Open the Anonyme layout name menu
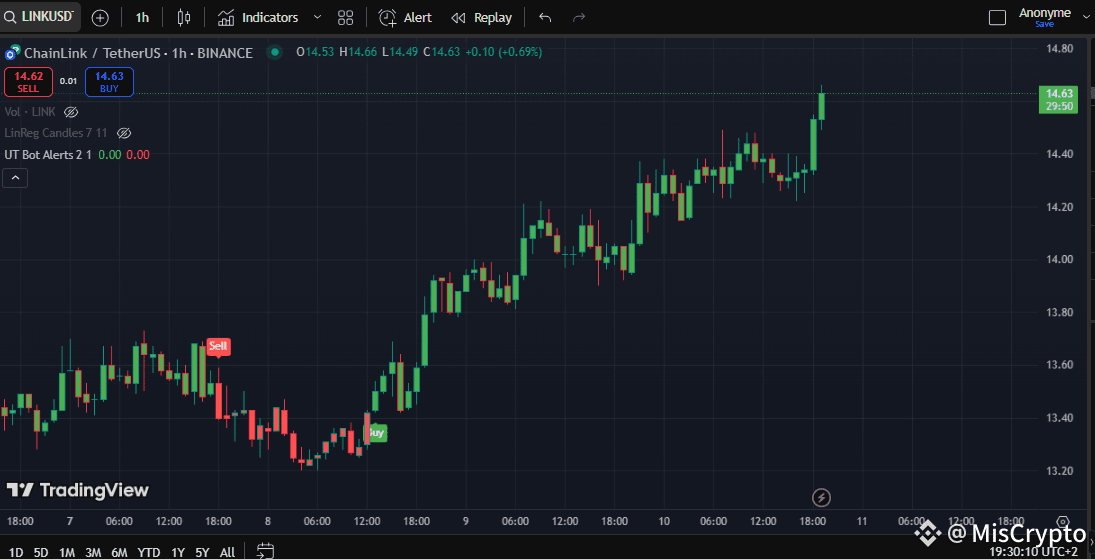This screenshot has width=1095, height=559. [x=1045, y=13]
